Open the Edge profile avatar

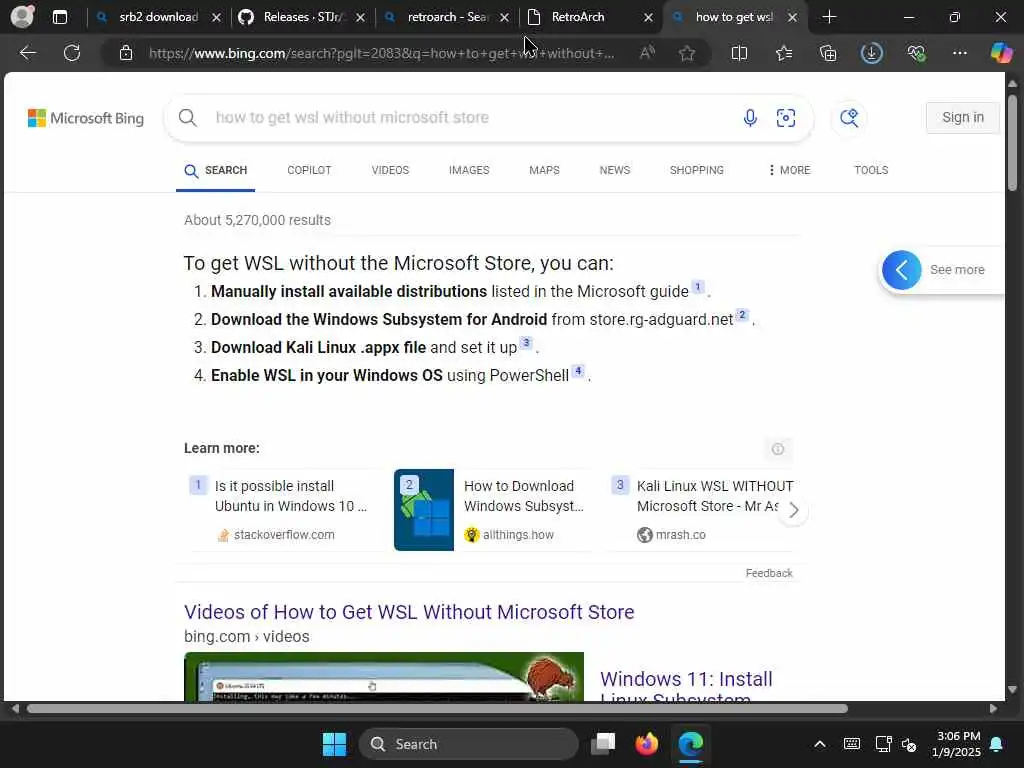(x=22, y=17)
